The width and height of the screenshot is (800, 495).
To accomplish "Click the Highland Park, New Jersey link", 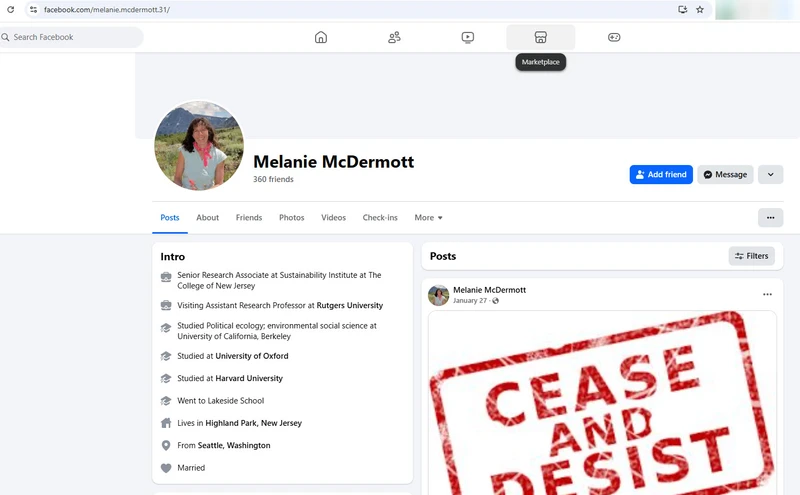I will 254,423.
